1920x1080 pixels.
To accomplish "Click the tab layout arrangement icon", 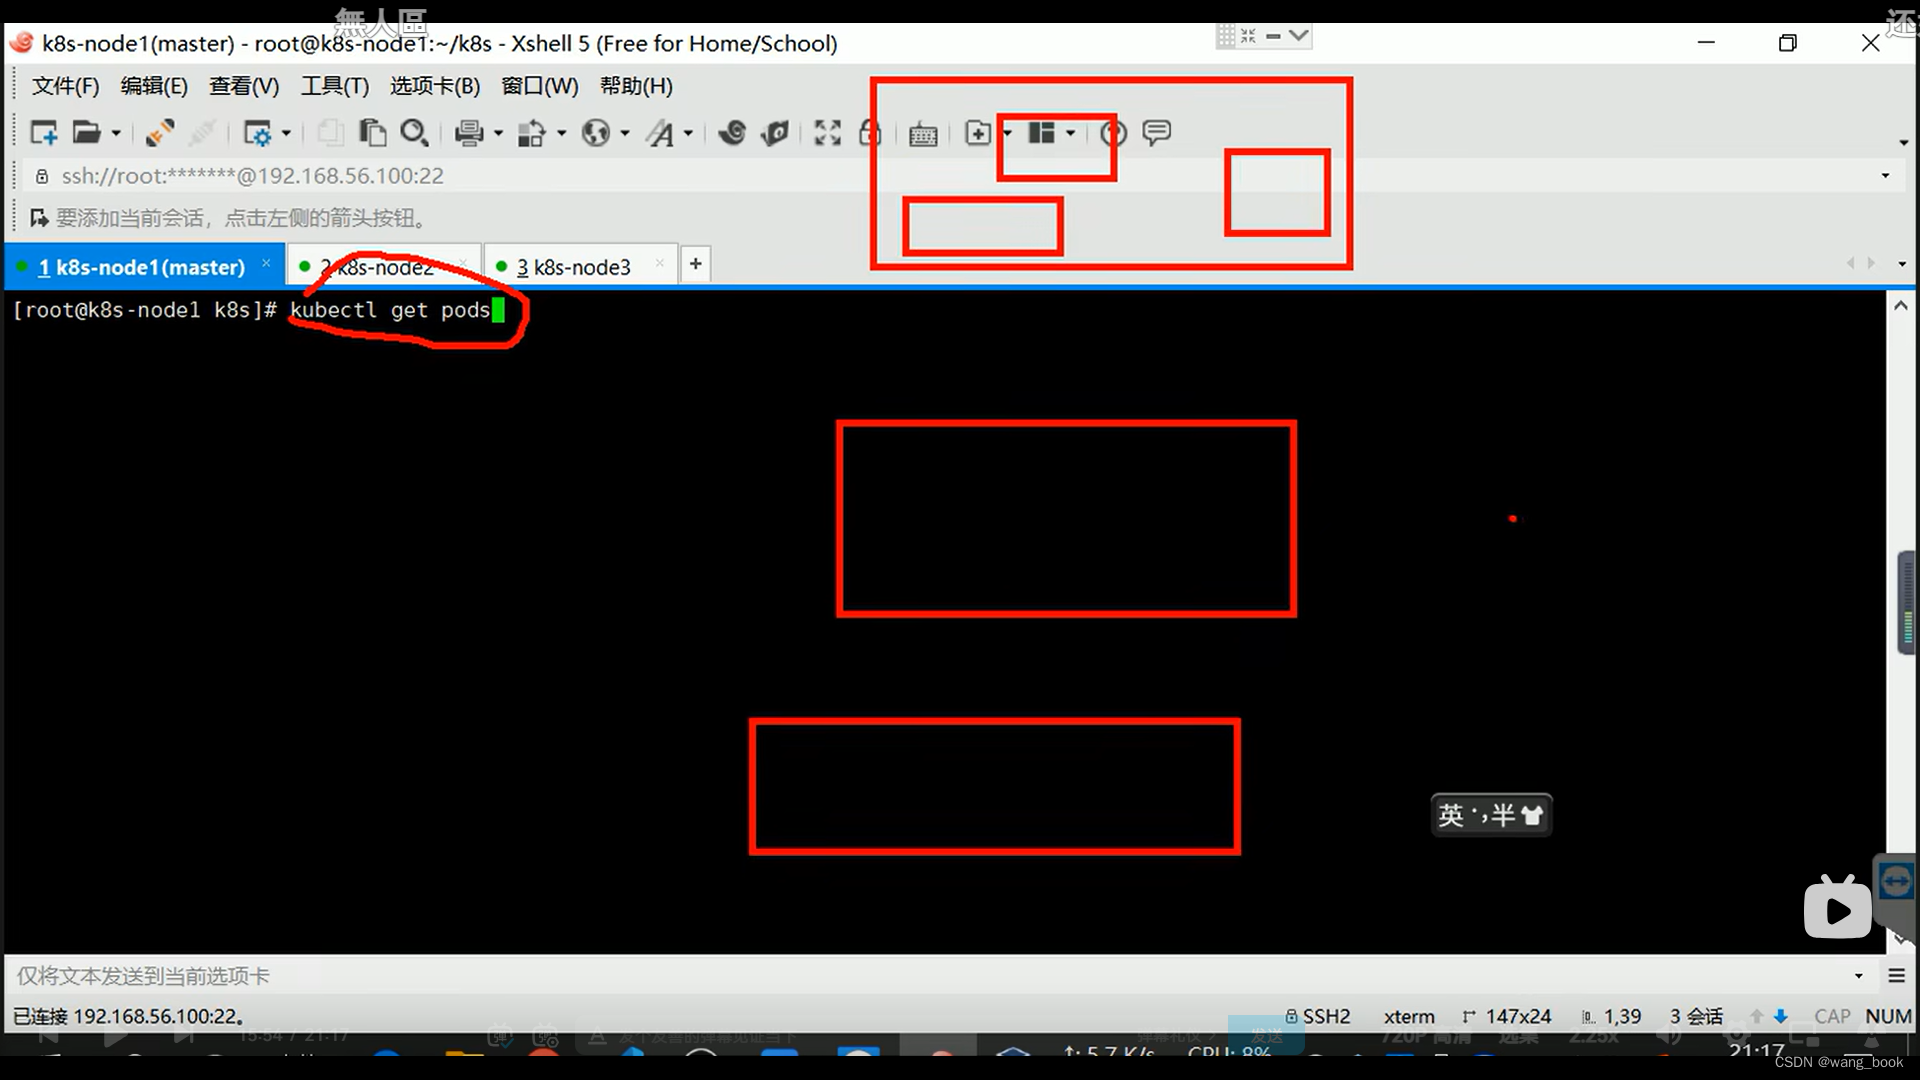I will click(x=1041, y=132).
